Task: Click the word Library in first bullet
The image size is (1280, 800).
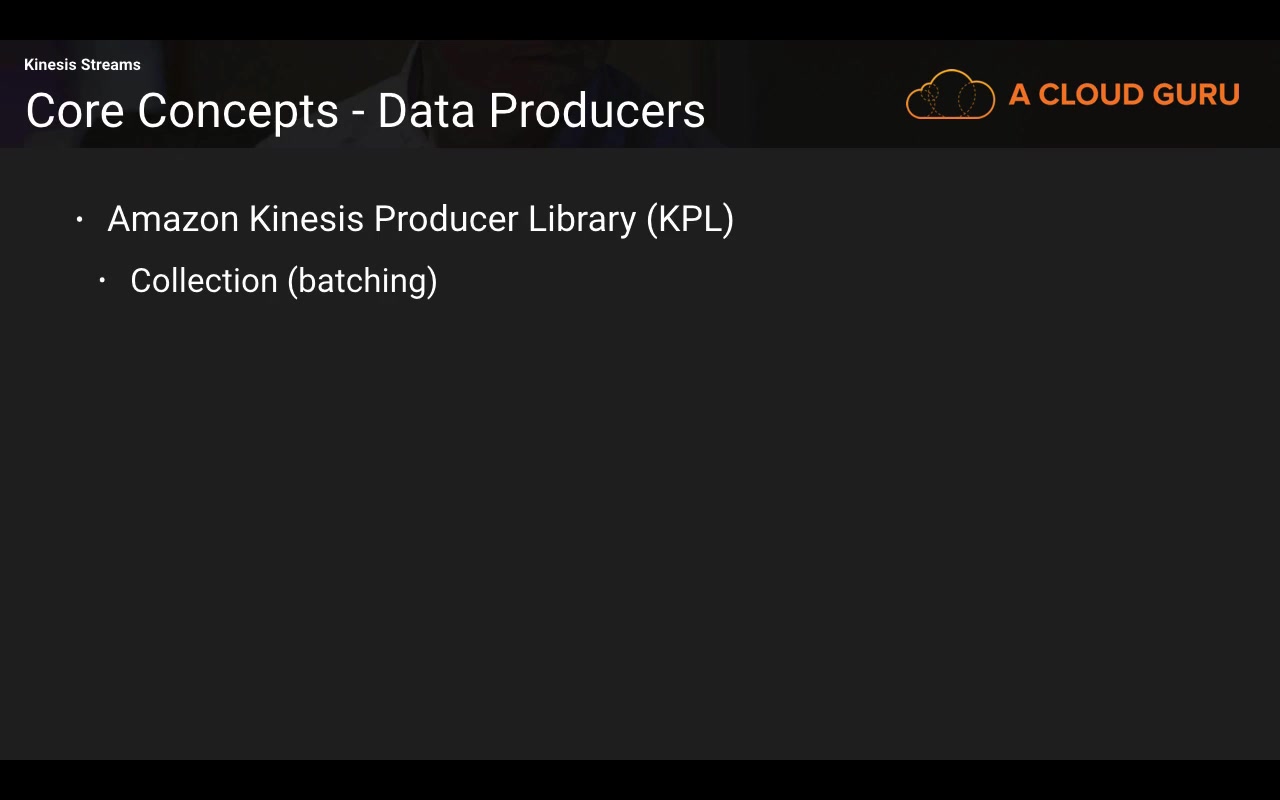Action: pyautogui.click(x=582, y=219)
